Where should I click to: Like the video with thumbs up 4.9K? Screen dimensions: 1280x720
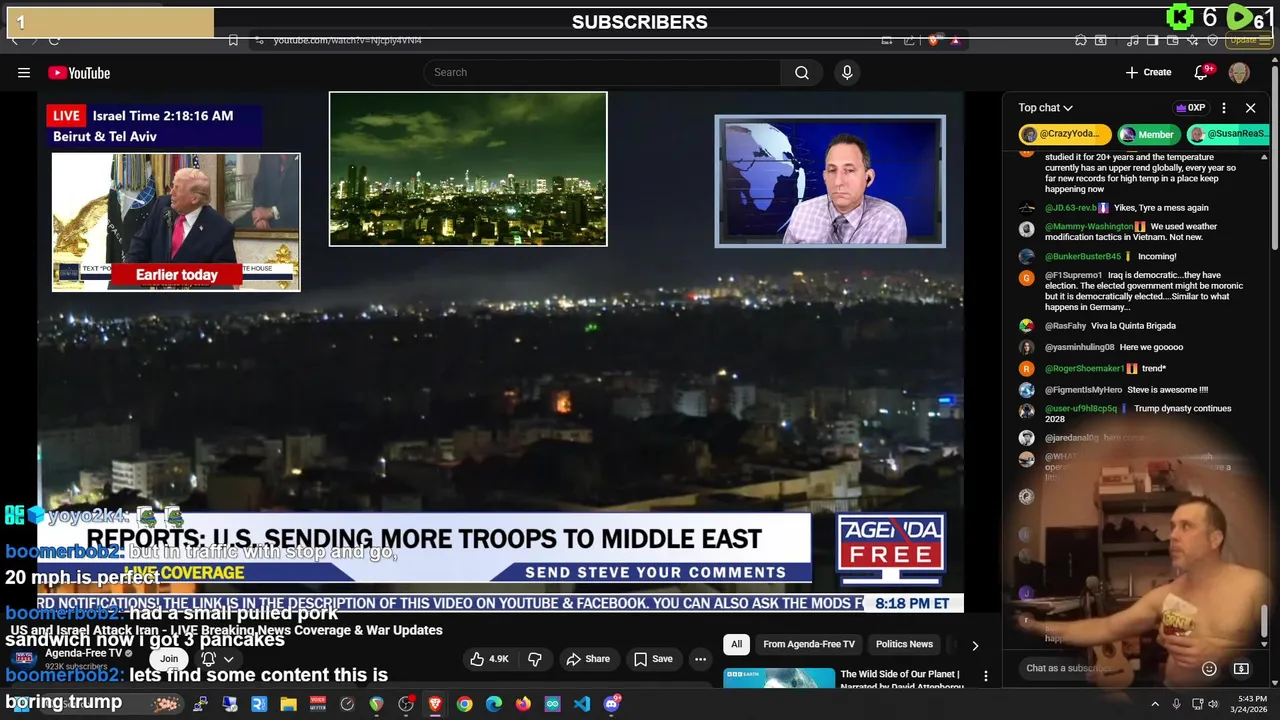[490, 659]
